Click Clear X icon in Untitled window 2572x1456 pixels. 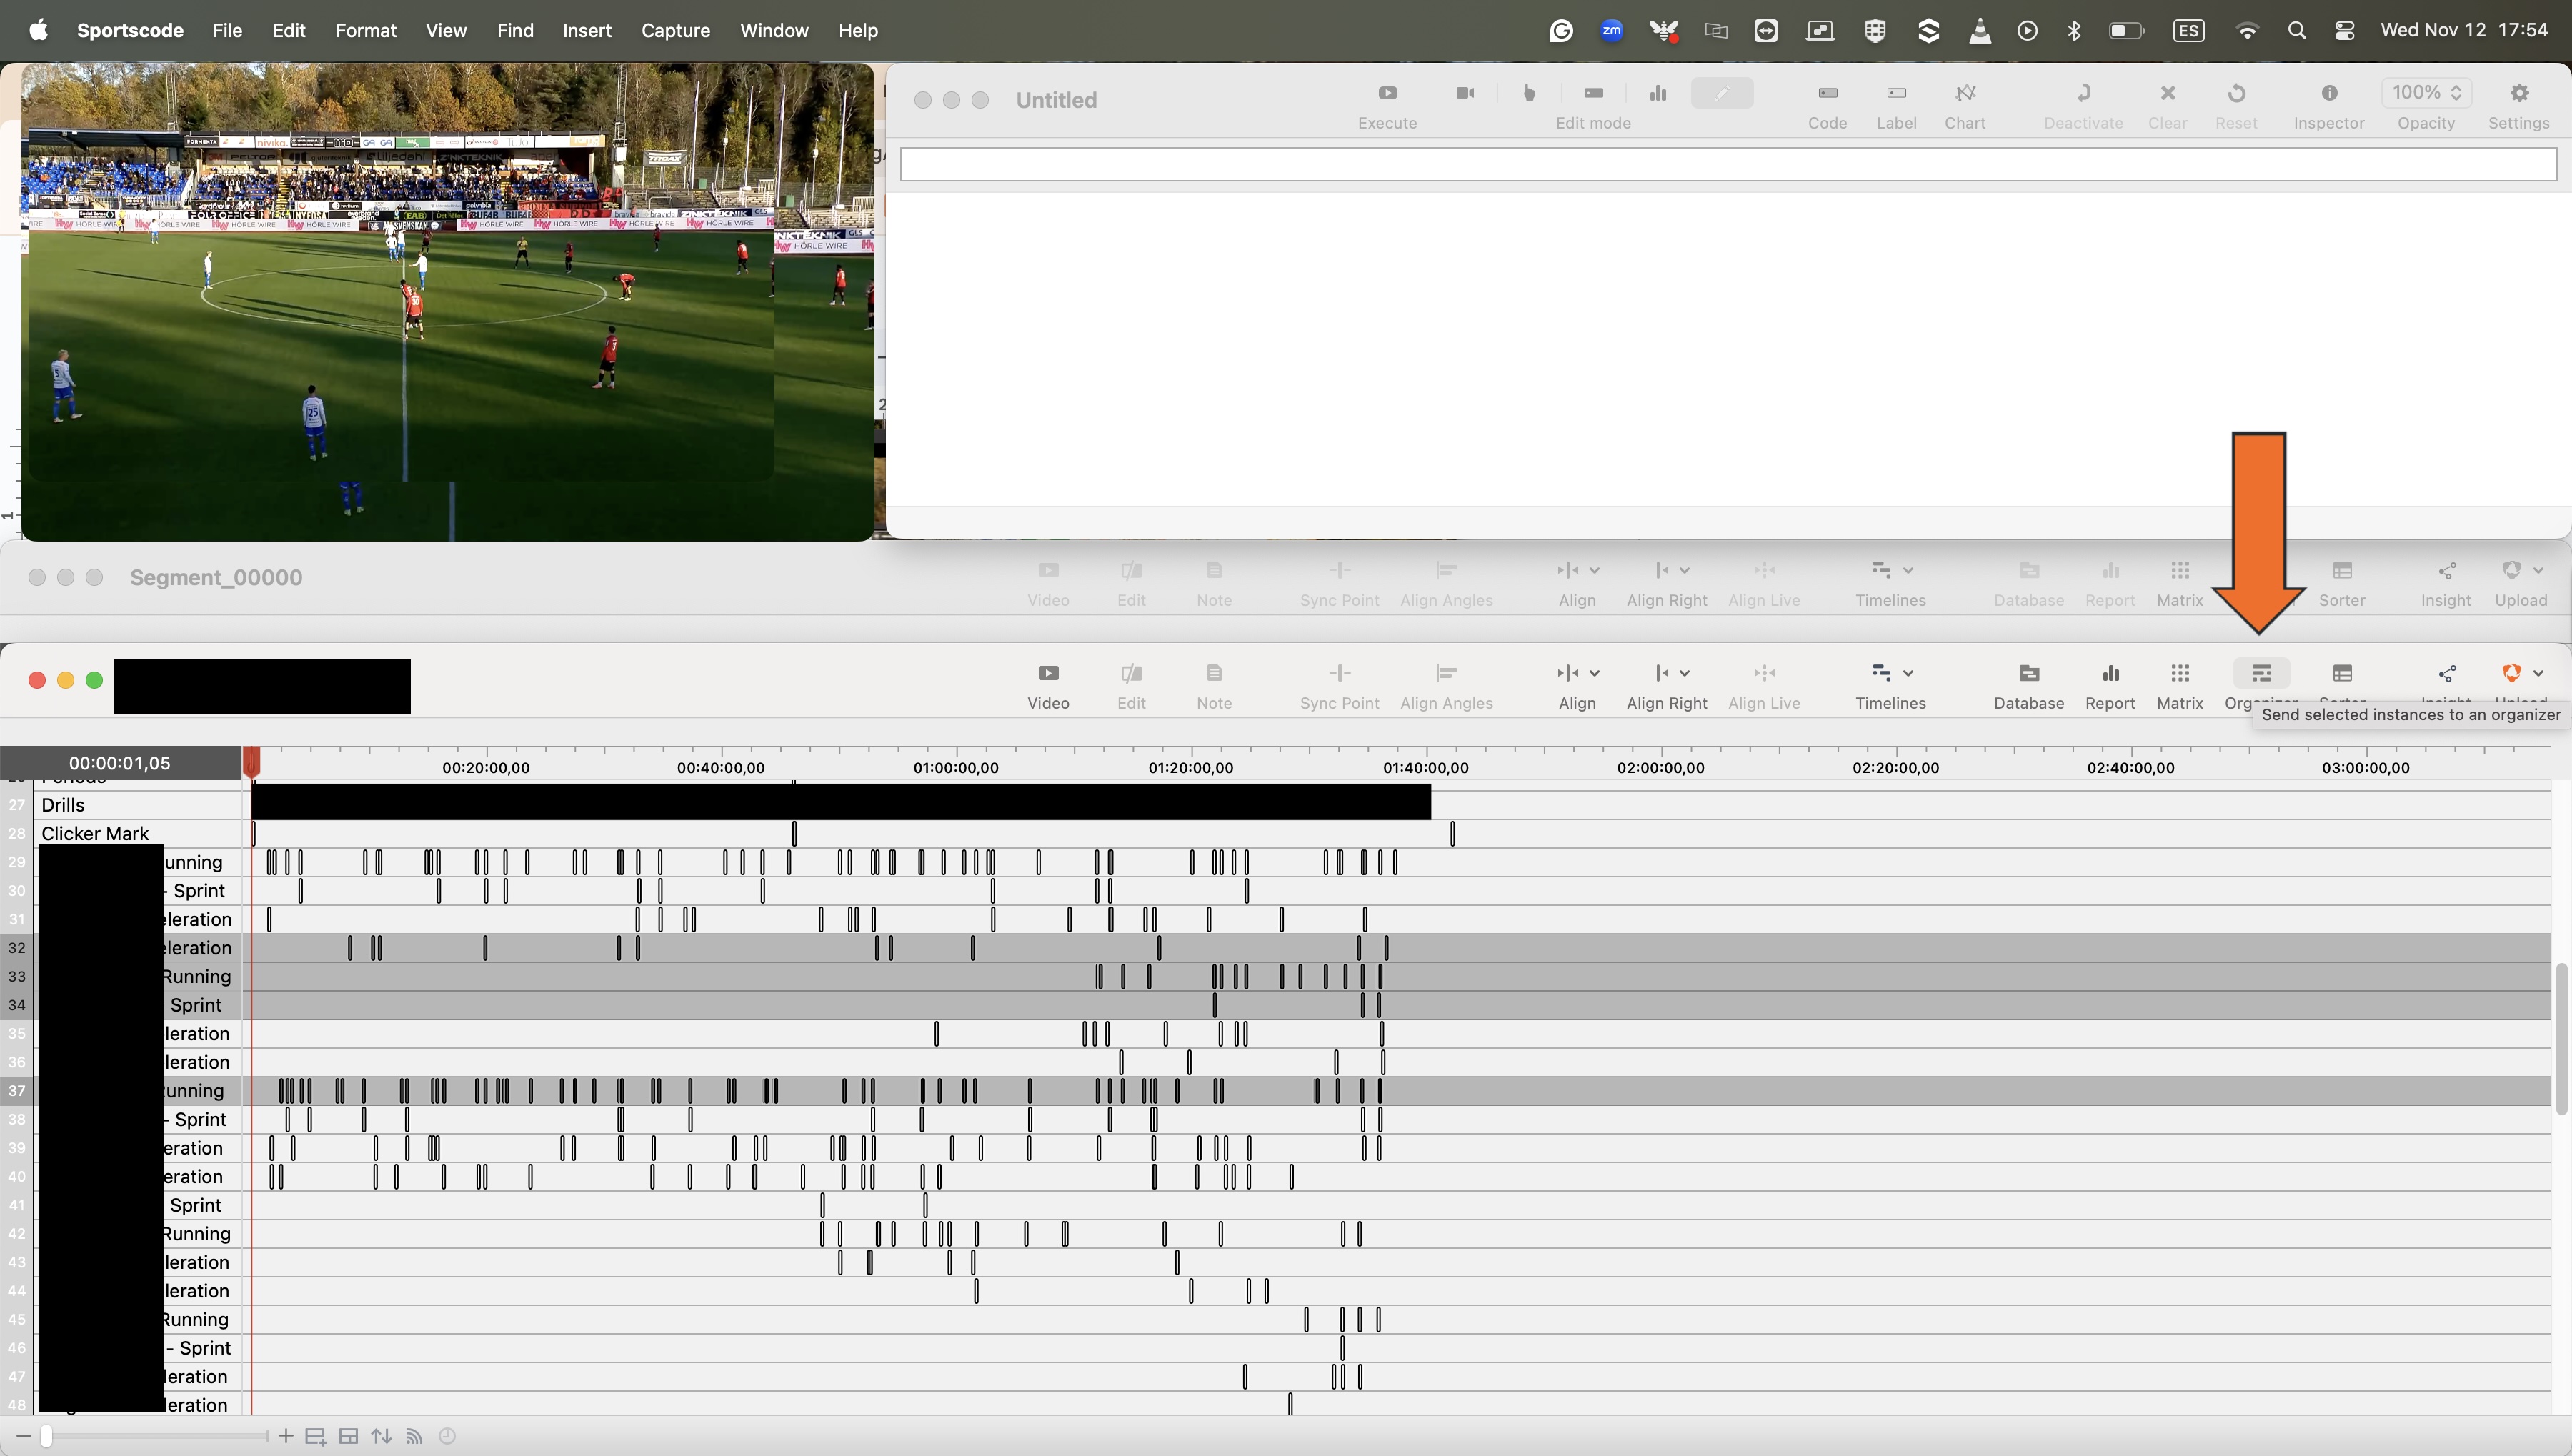click(2167, 93)
